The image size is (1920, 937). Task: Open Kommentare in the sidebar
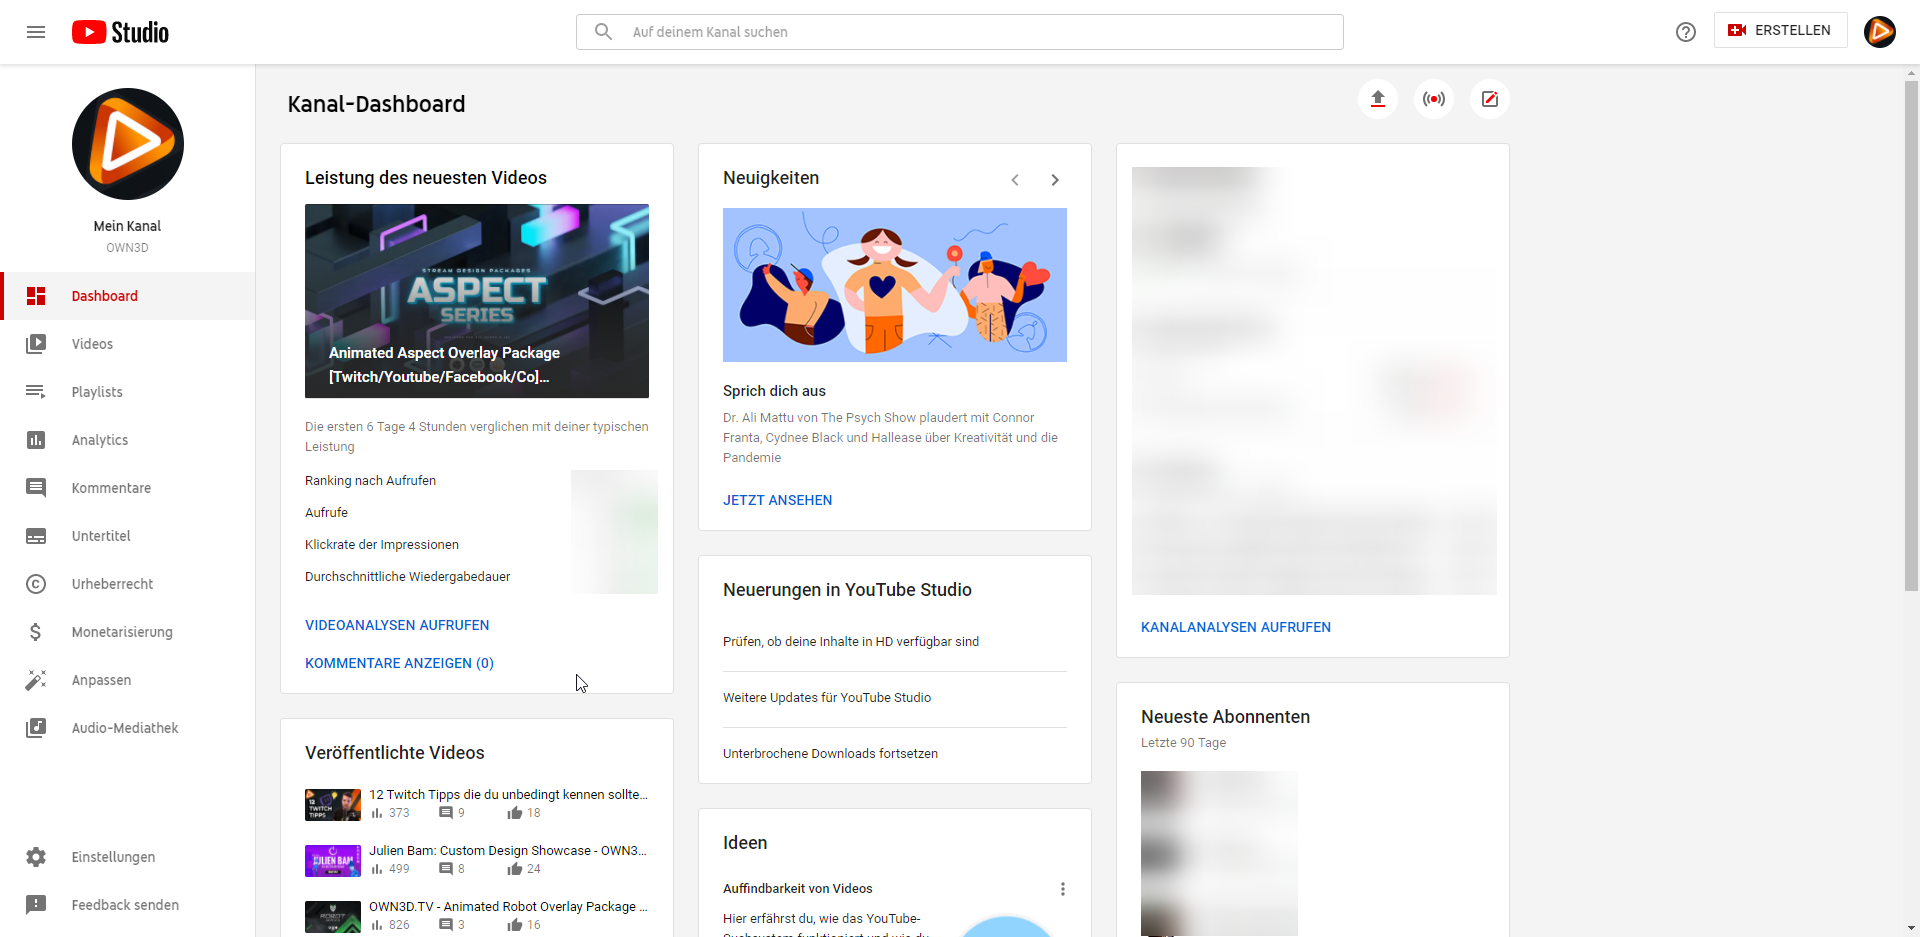(x=111, y=488)
